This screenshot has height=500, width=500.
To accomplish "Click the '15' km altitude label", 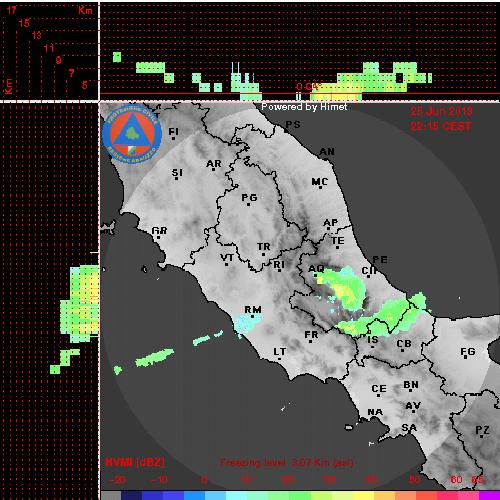I will pyautogui.click(x=24, y=23).
